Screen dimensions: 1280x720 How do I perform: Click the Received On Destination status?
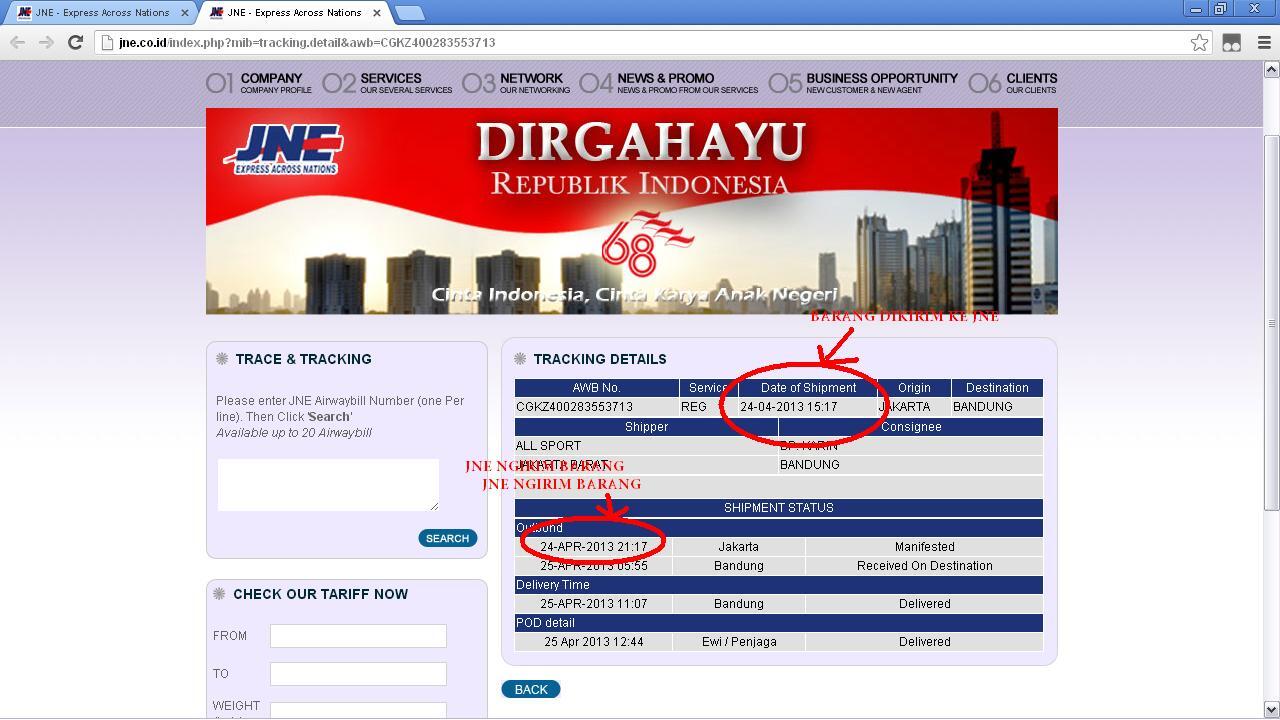tap(924, 566)
